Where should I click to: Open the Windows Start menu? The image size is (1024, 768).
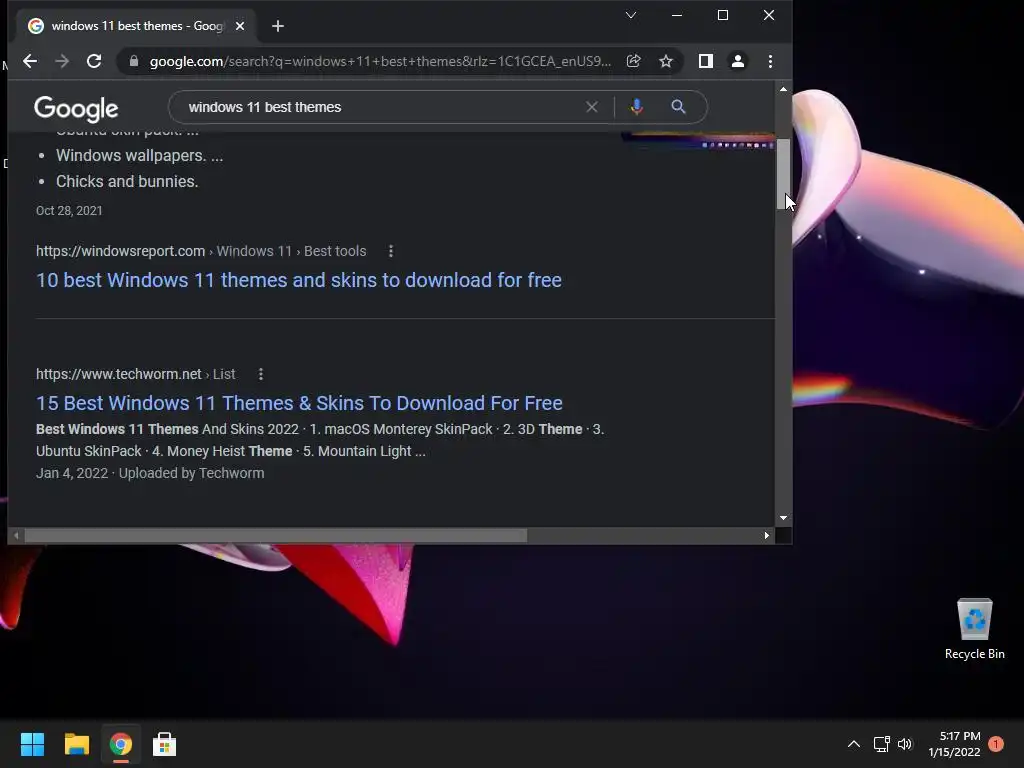[x=32, y=744]
